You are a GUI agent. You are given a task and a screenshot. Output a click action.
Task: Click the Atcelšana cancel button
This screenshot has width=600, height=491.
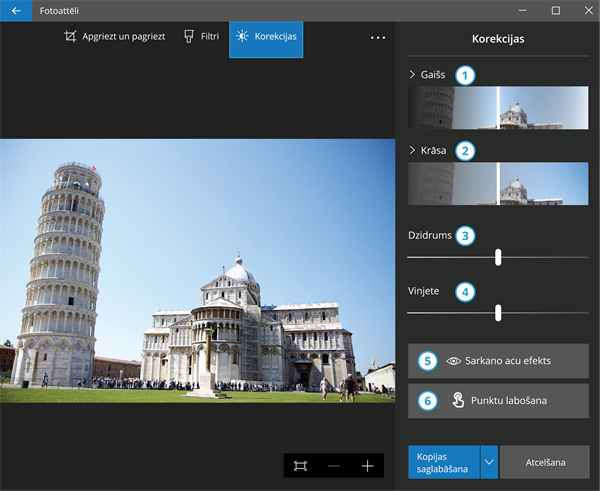[545, 462]
